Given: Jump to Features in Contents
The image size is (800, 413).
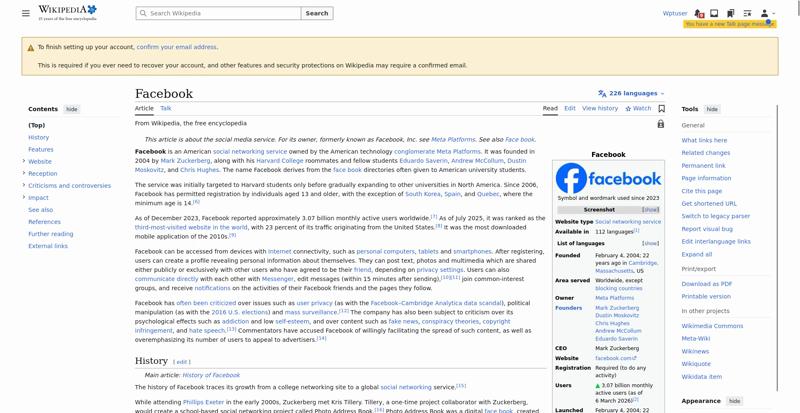Looking at the screenshot, I should point(41,150).
